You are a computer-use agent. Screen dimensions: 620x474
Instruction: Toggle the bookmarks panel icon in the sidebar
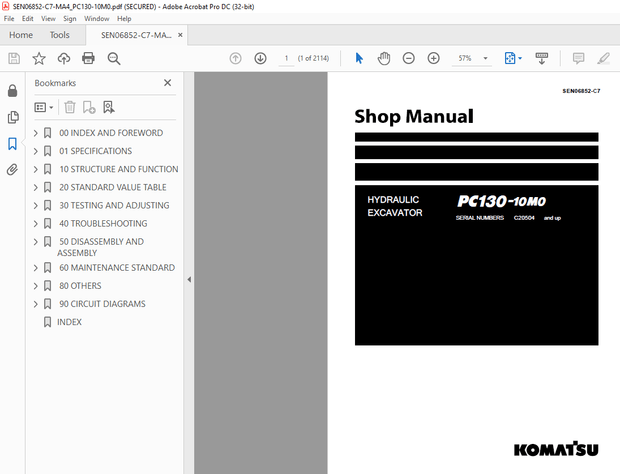pos(13,144)
